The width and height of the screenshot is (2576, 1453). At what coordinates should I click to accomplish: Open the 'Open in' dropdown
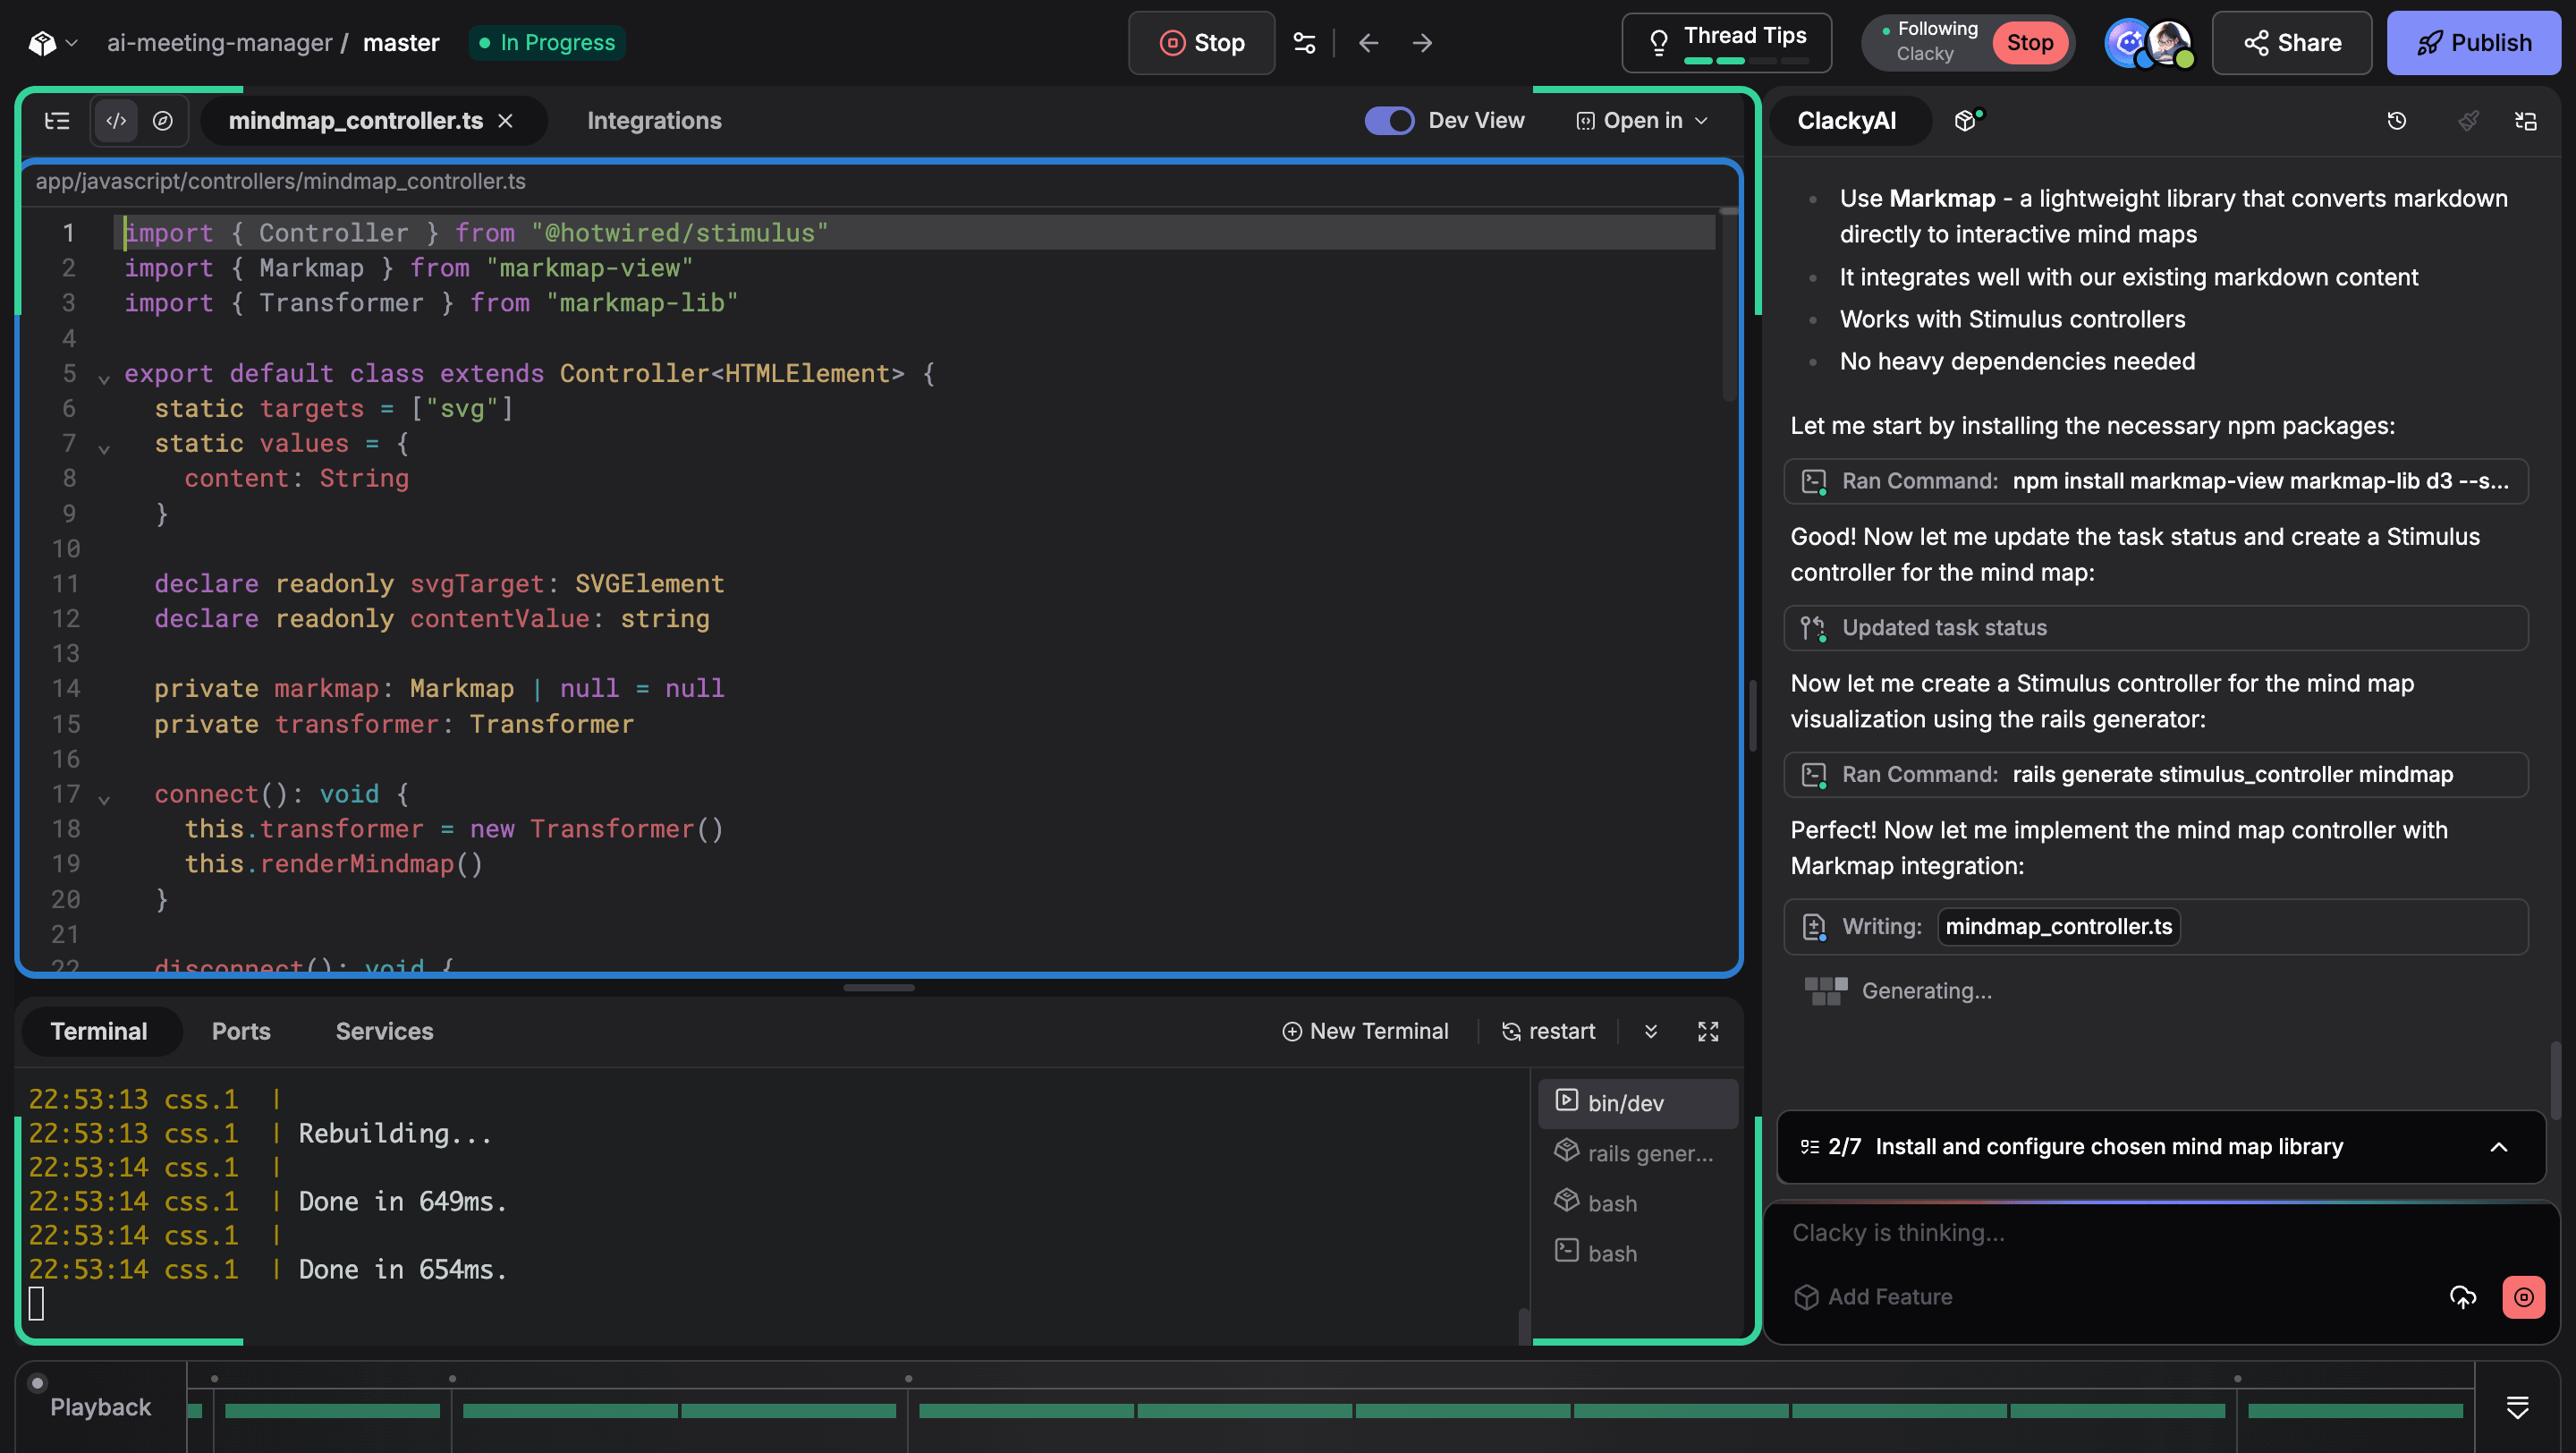tap(1642, 121)
